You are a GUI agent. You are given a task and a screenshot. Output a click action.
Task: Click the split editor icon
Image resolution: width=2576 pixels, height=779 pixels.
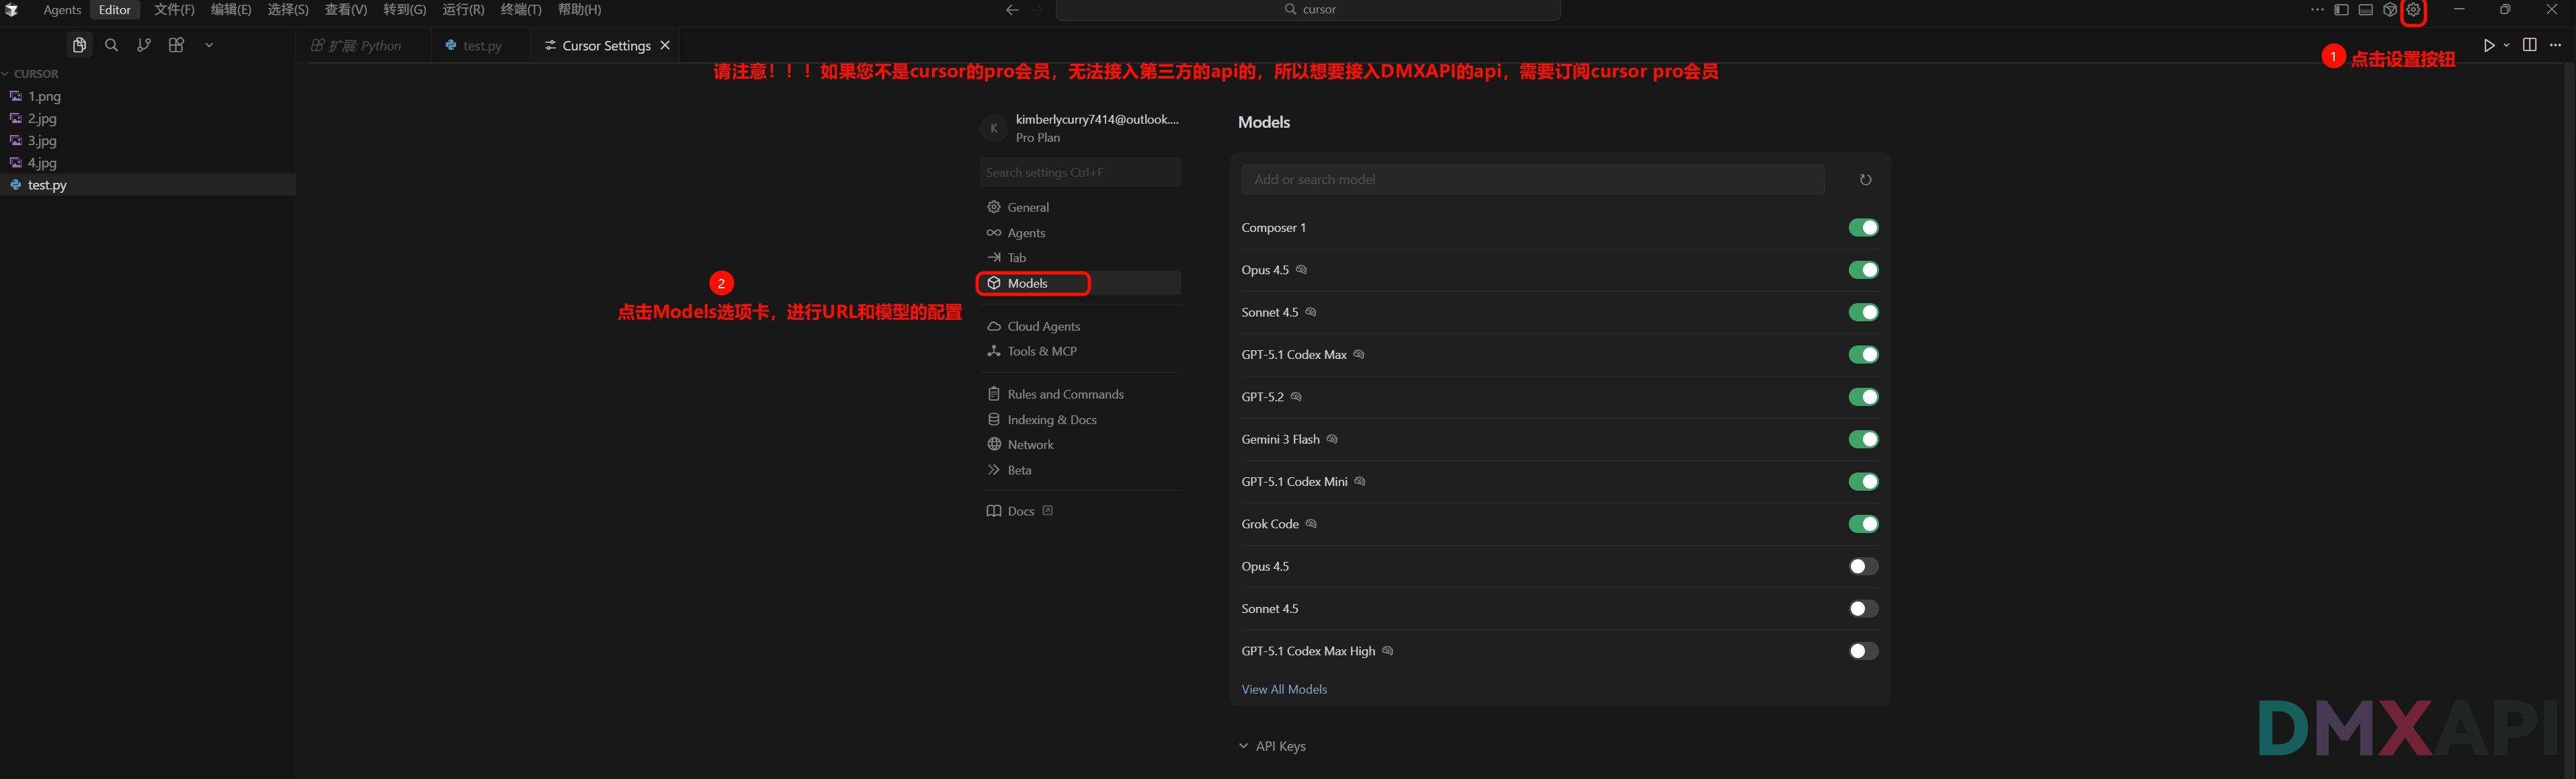click(2529, 45)
